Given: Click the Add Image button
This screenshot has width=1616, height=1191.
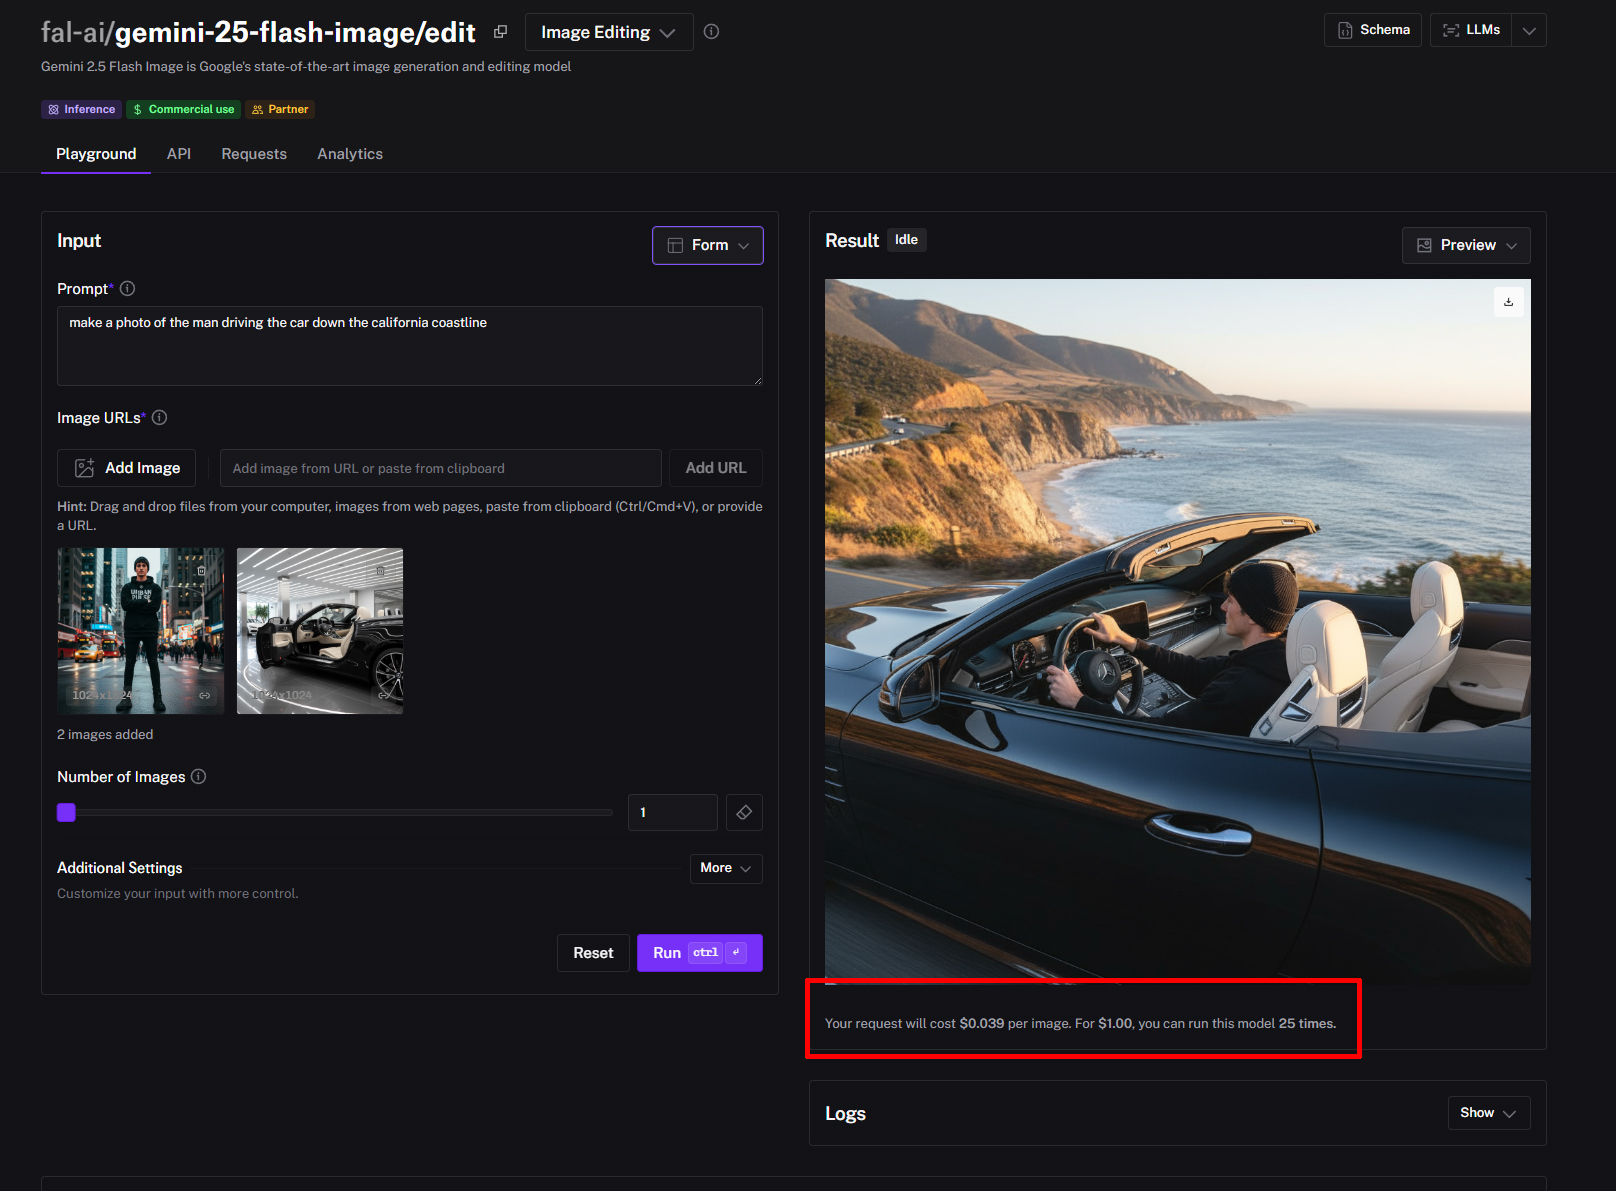Looking at the screenshot, I should pyautogui.click(x=127, y=468).
